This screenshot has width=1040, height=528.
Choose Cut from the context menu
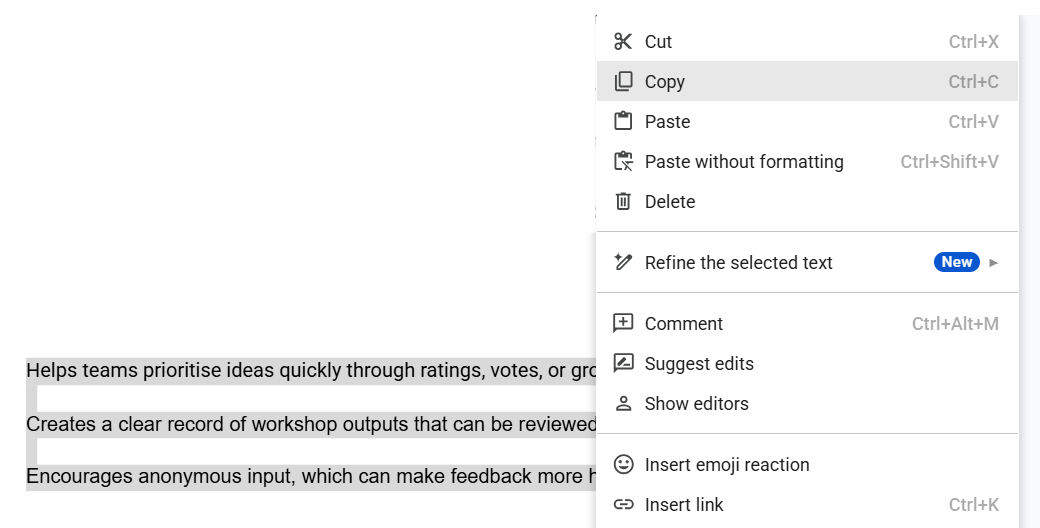[807, 42]
